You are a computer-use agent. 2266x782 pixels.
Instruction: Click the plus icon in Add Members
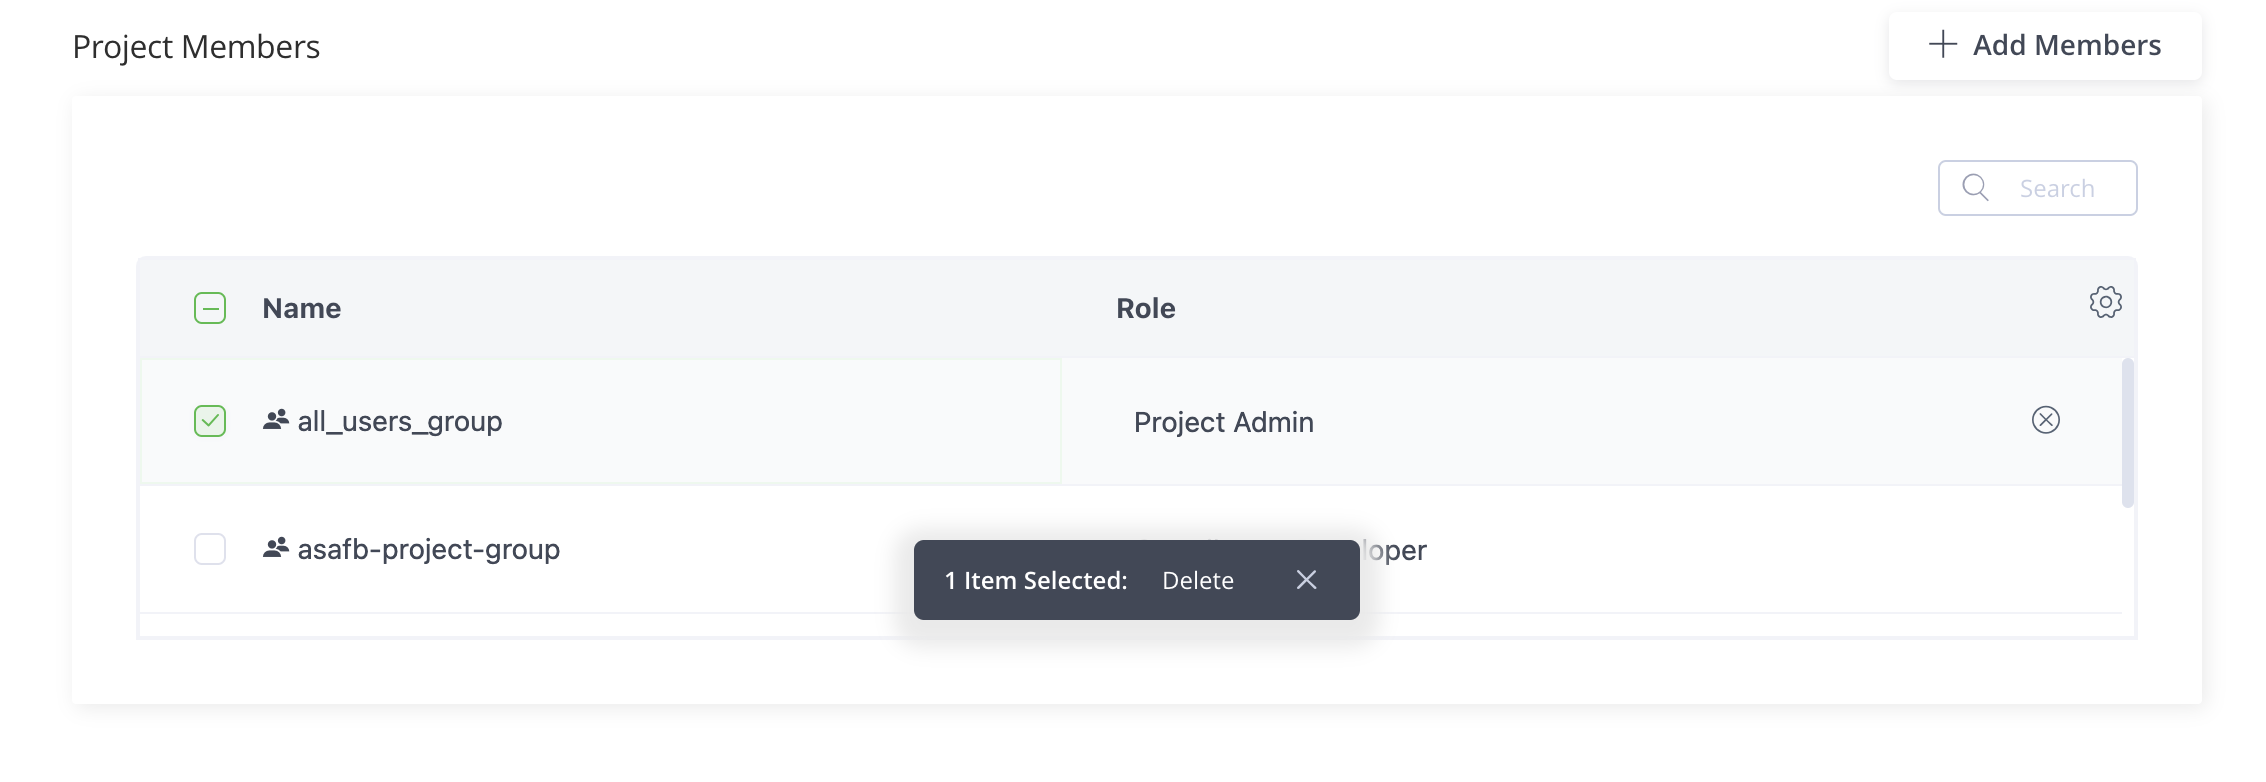pos(1942,44)
